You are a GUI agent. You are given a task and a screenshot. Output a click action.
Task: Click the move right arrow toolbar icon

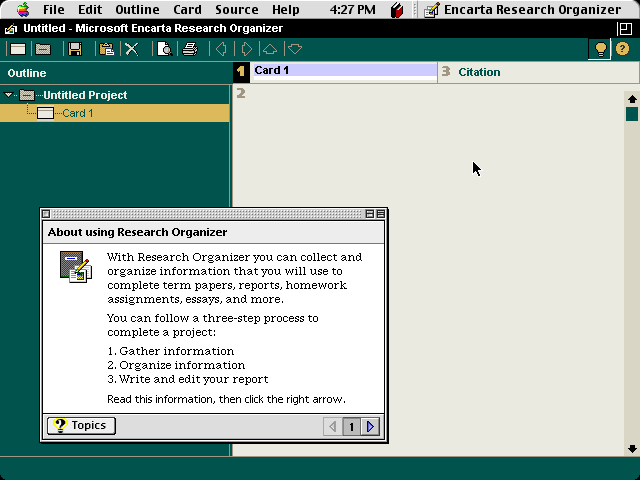click(246, 49)
